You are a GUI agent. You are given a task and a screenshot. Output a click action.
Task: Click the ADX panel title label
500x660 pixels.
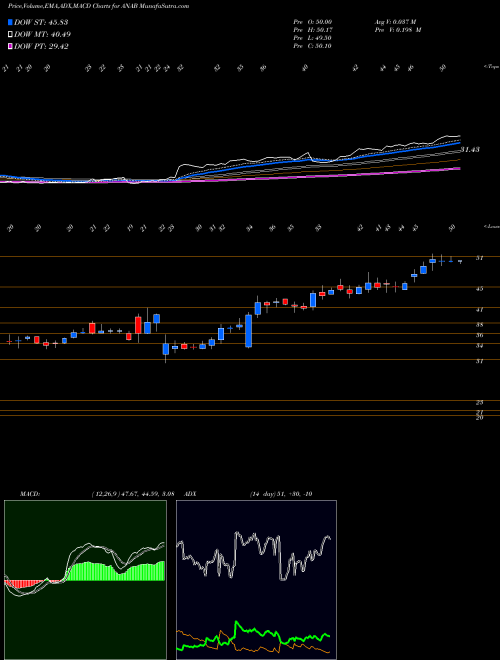click(x=191, y=494)
